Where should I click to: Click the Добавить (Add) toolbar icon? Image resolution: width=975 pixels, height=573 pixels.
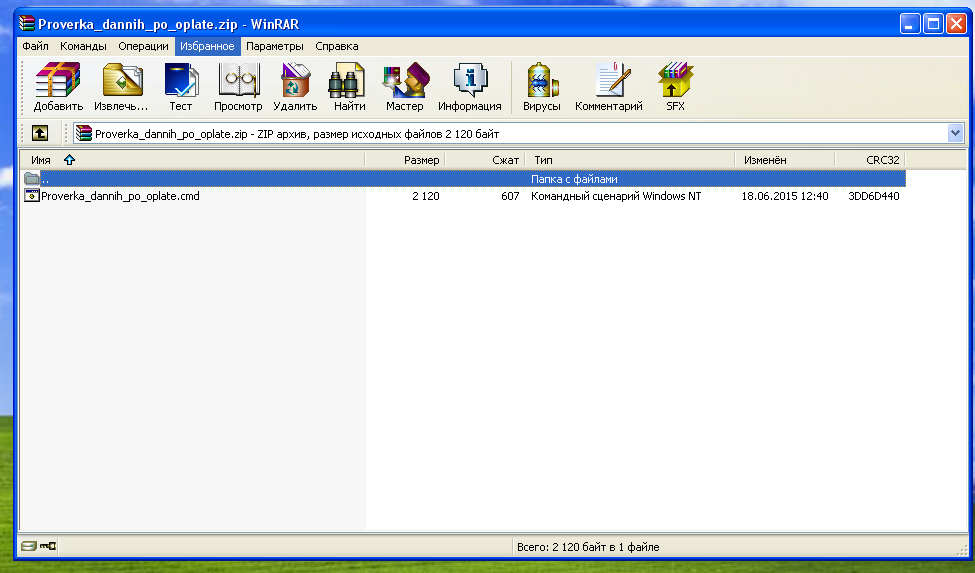(58, 86)
